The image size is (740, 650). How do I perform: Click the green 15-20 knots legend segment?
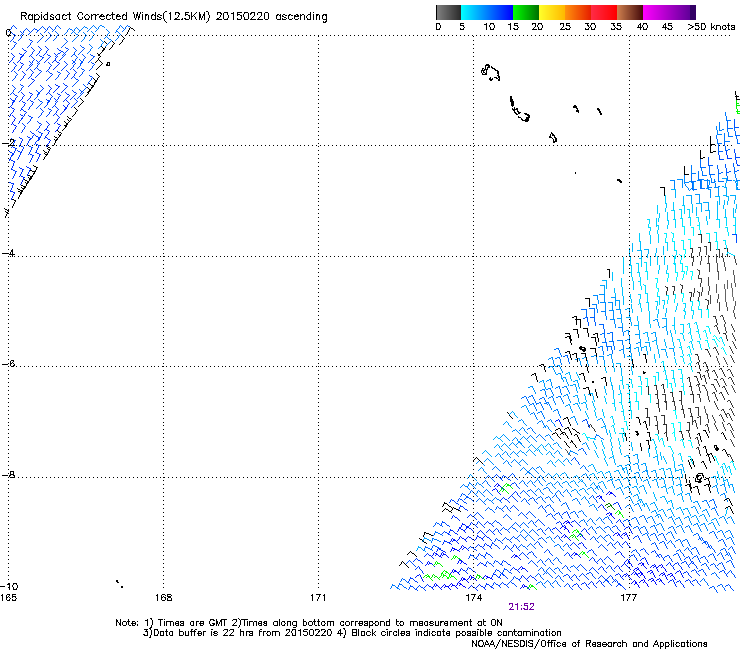pyautogui.click(x=526, y=12)
